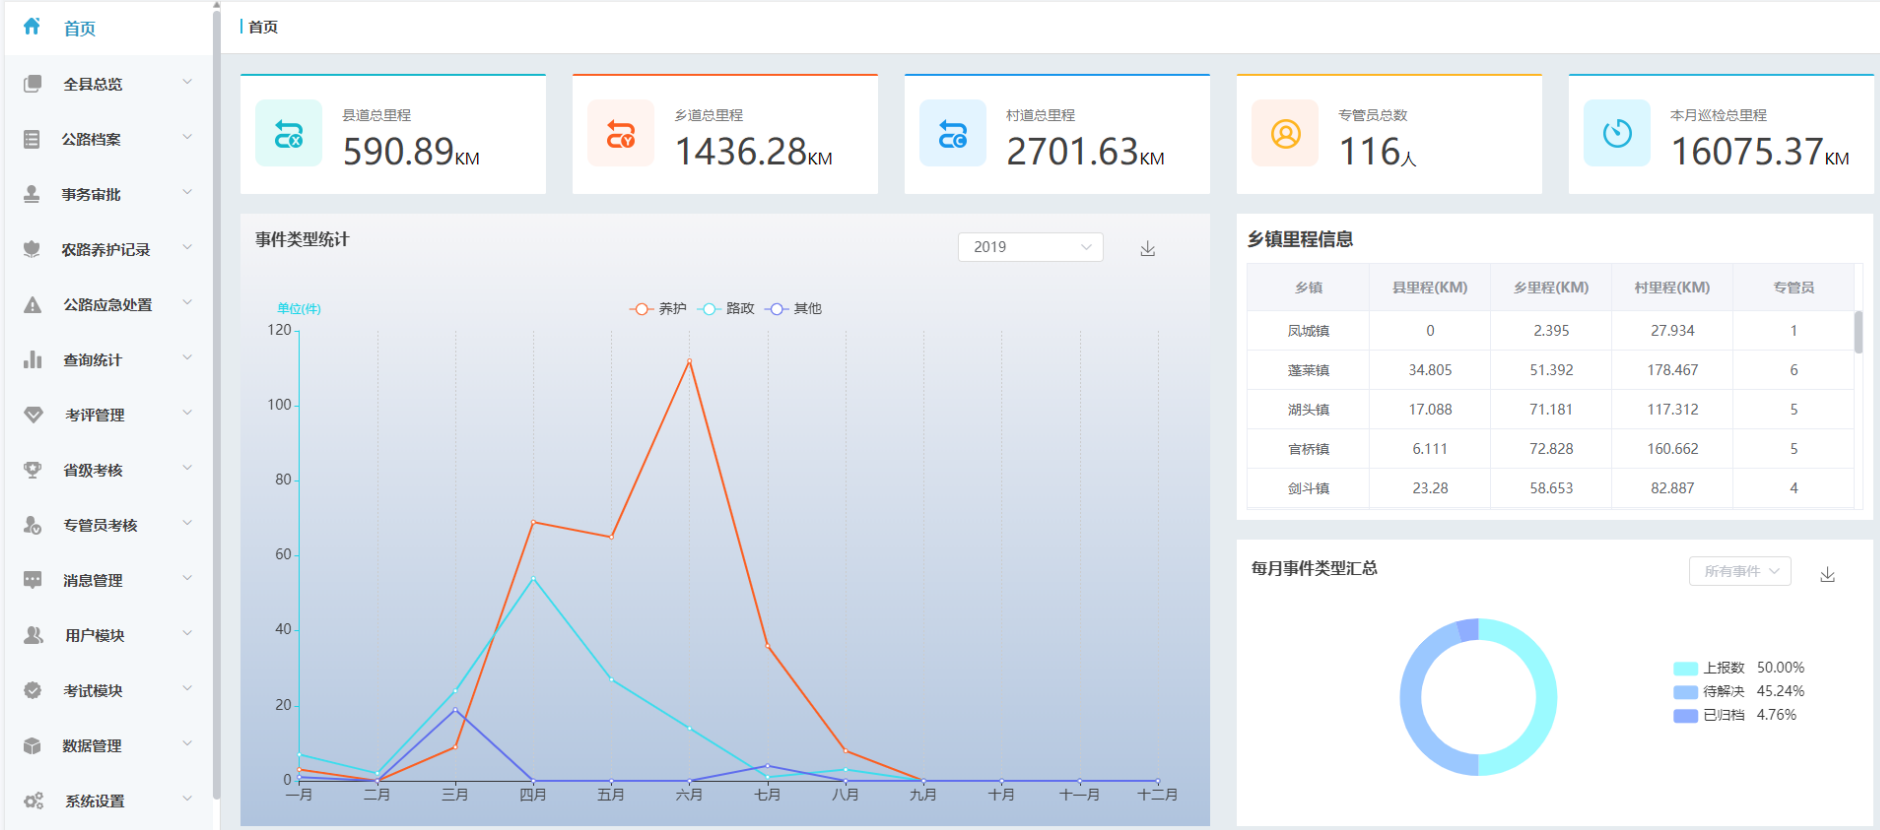Click the 省级考核 trophy icon
Image resolution: width=1880 pixels, height=830 pixels.
(x=33, y=470)
